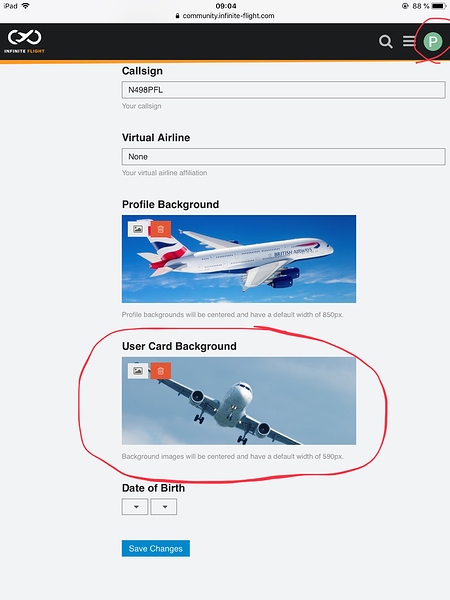The height and width of the screenshot is (600, 450).
Task: Expand the second Date of Birth dropdown
Action: (164, 507)
